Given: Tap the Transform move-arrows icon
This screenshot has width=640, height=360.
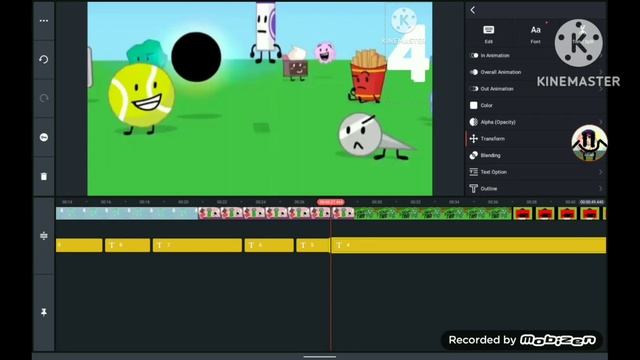Looking at the screenshot, I should [473, 139].
